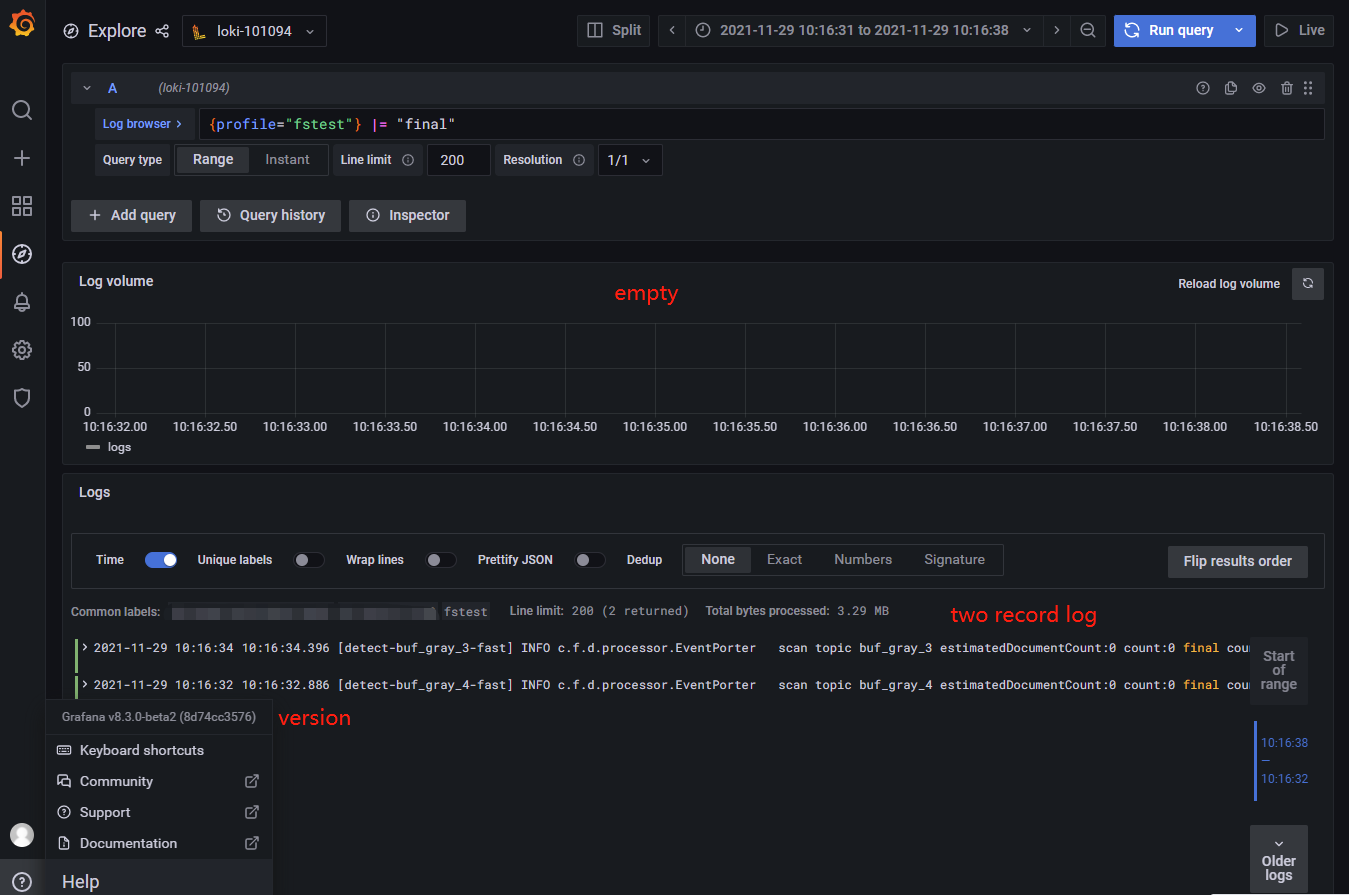The height and width of the screenshot is (895, 1349).
Task: Delete query A with trash icon
Action: [x=1287, y=88]
